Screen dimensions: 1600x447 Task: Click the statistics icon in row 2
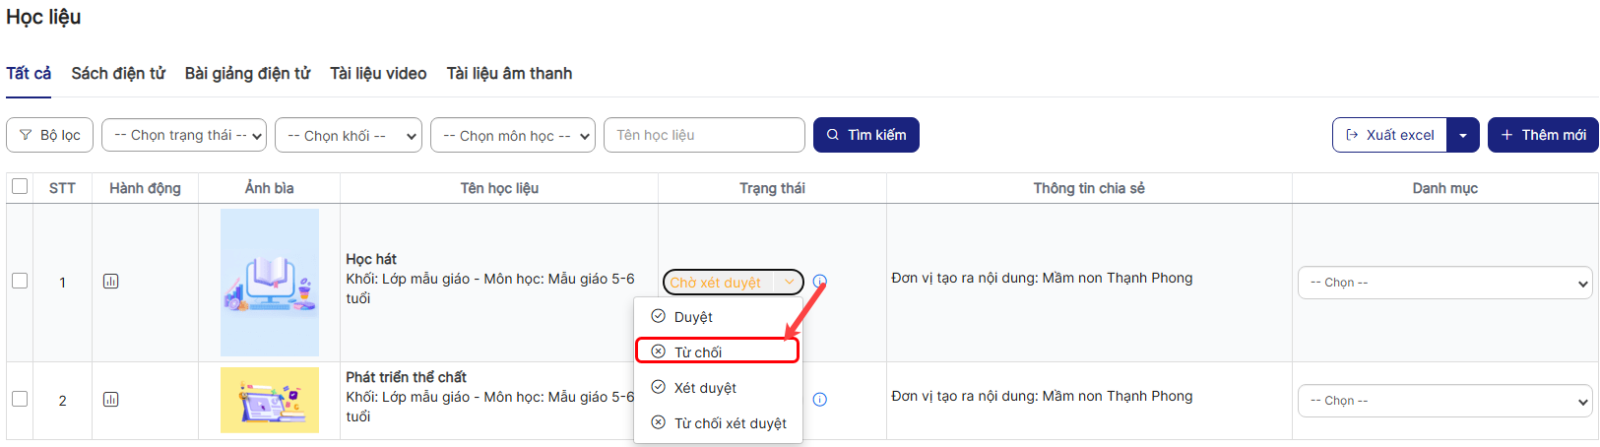[x=111, y=400]
